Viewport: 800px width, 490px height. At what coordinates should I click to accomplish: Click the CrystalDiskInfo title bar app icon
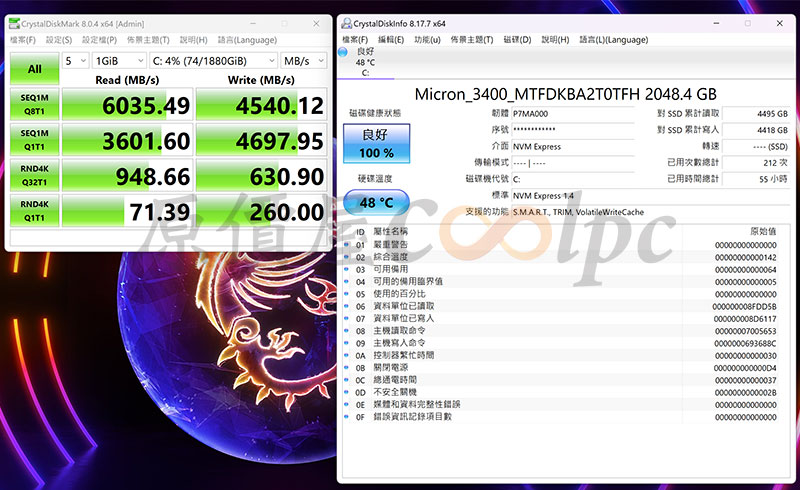(346, 23)
